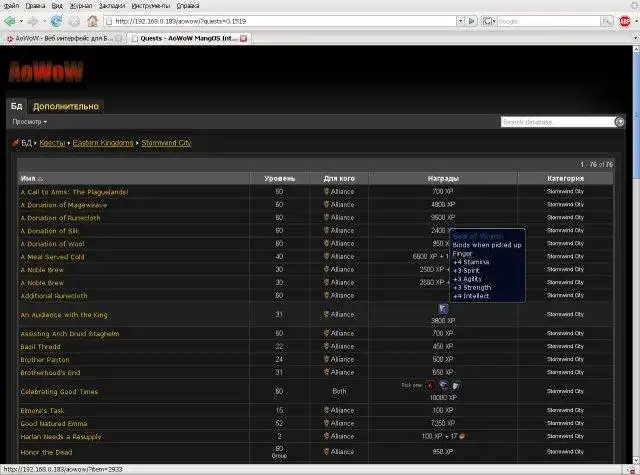Open the Справка menu
This screenshot has height=475, width=640.
pyautogui.click(x=188, y=6)
